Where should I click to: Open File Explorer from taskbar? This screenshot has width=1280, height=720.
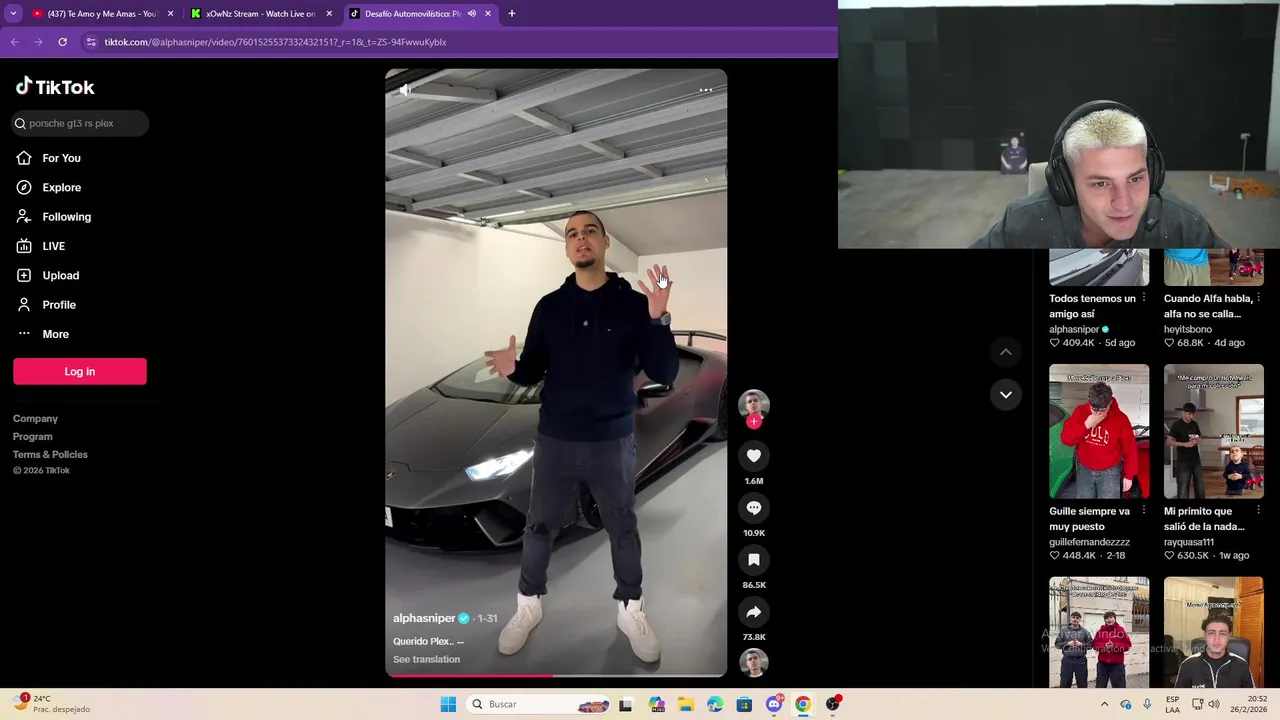point(686,704)
